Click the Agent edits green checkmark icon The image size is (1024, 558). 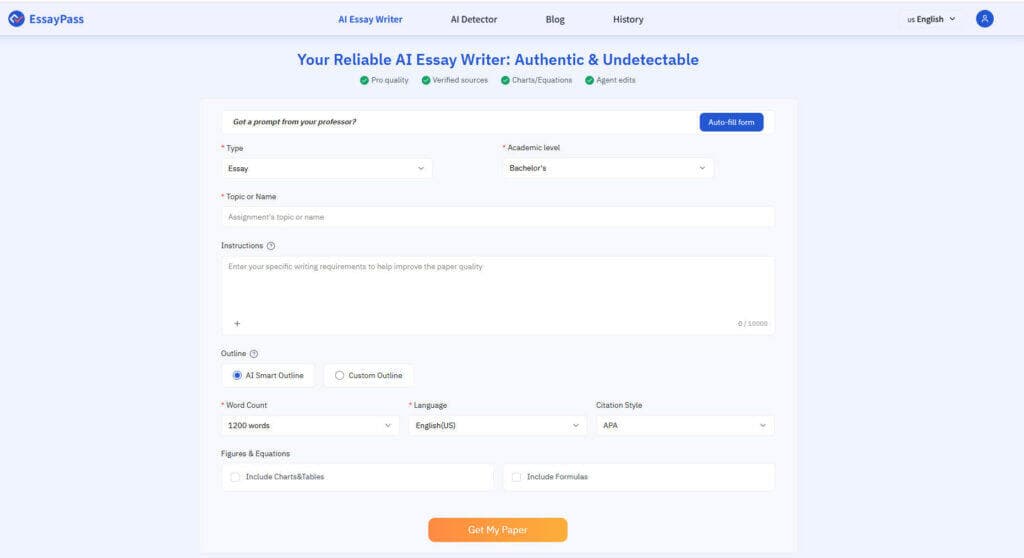[589, 80]
